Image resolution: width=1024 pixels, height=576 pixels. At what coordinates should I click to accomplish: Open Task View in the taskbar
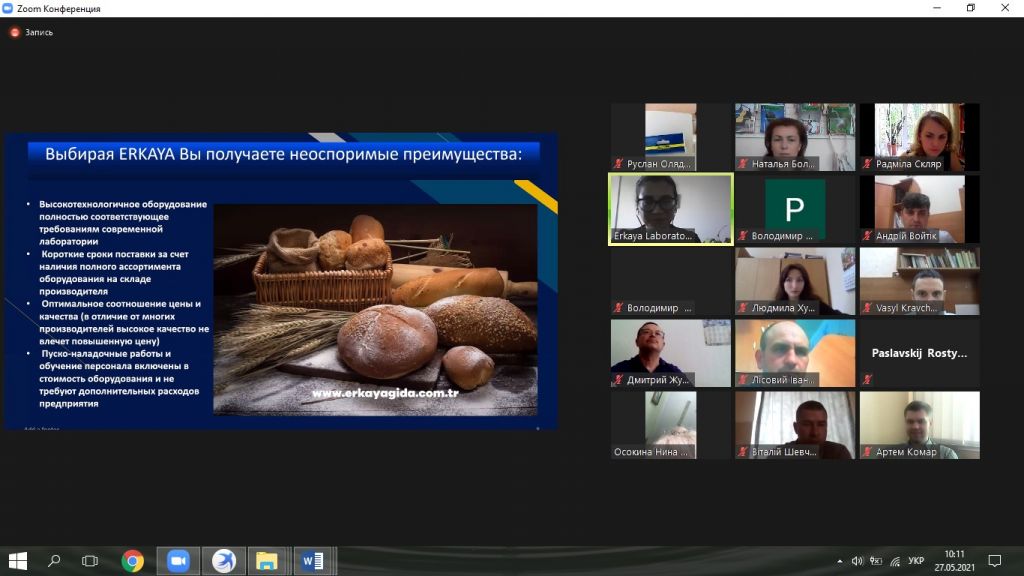point(90,560)
